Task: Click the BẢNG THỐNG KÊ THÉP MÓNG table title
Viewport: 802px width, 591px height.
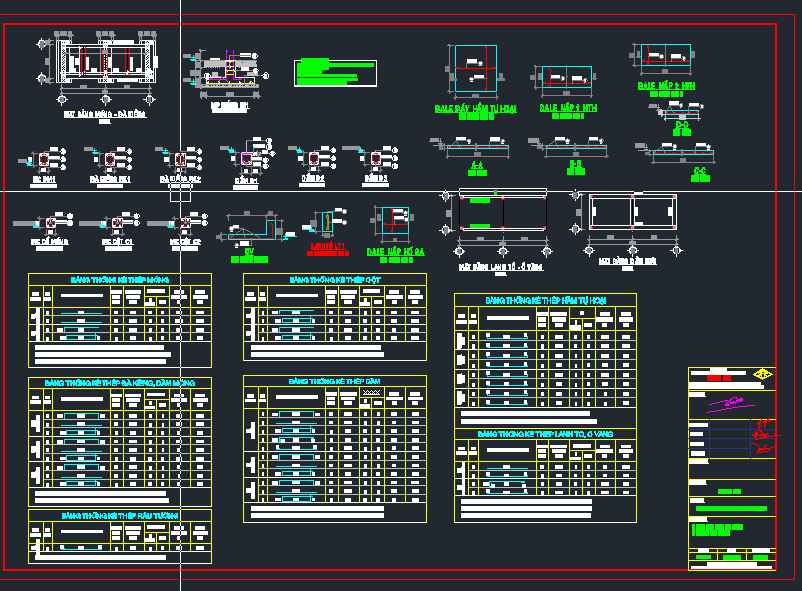Action: (x=119, y=280)
